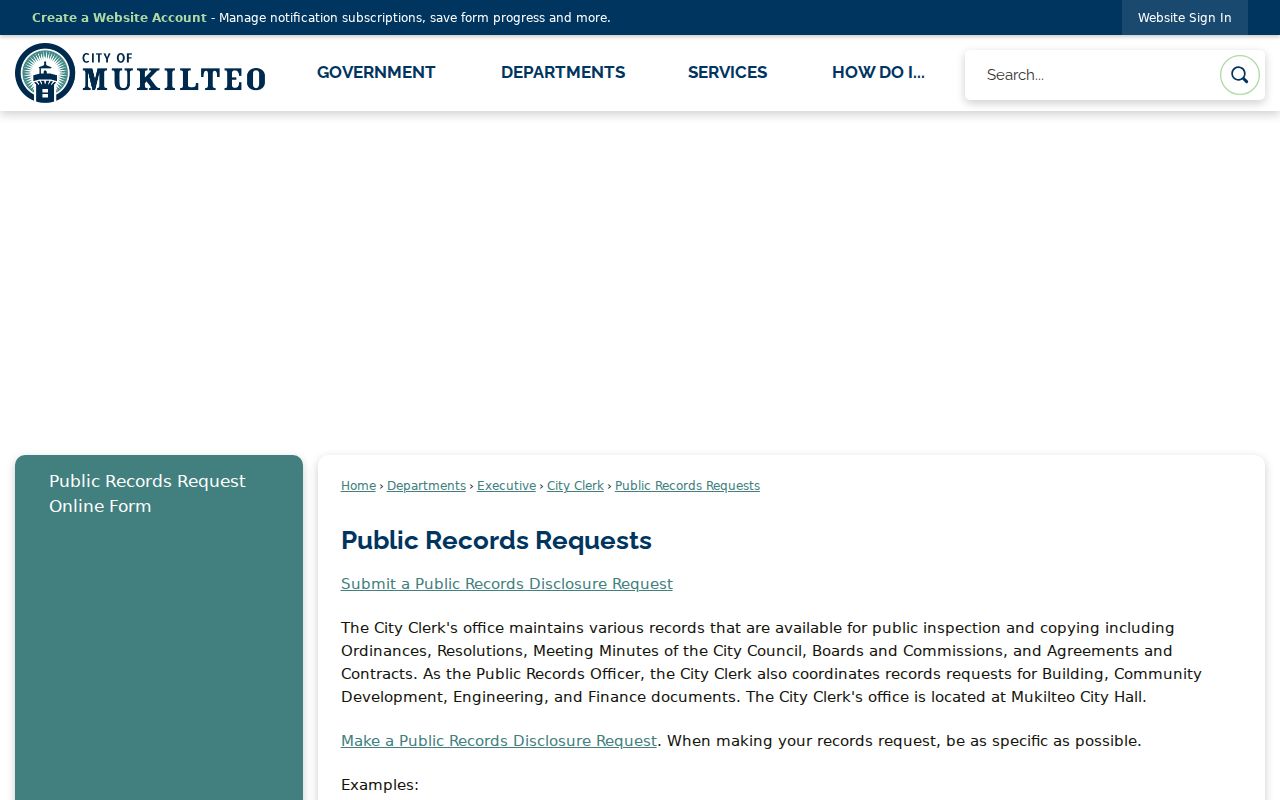The width and height of the screenshot is (1280, 800).
Task: Click the Departments breadcrumb link
Action: click(x=426, y=486)
